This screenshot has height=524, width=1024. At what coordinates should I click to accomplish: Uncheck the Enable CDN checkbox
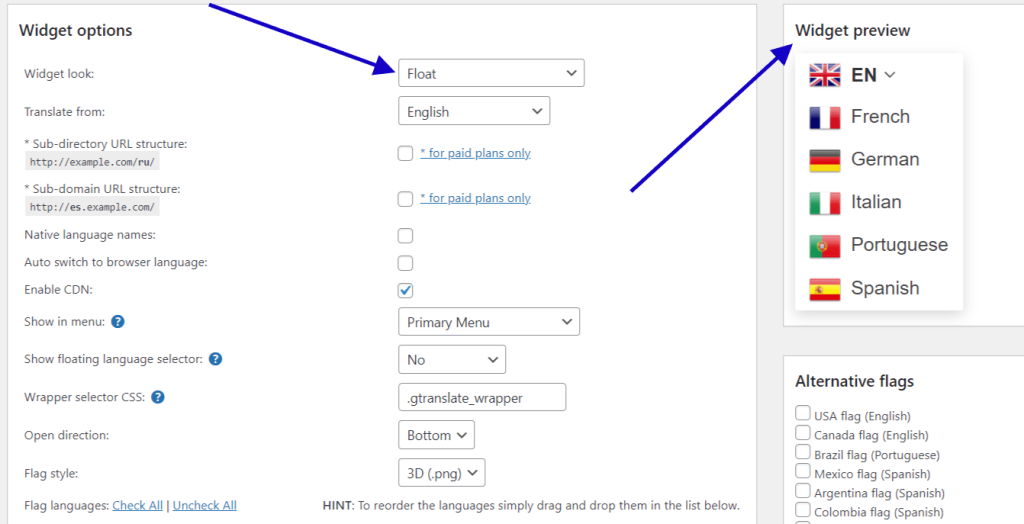tap(406, 290)
